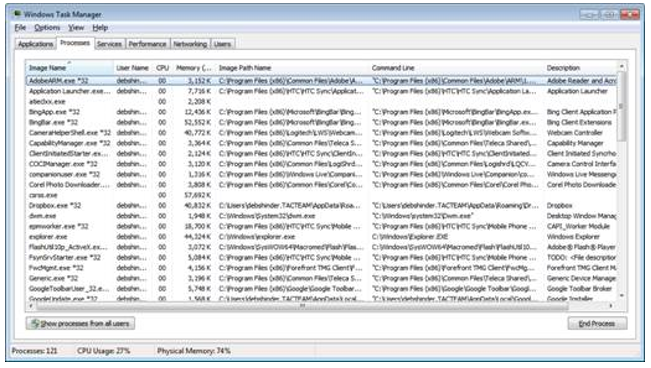Click the Physical Memory: 74% status entry
The image size is (651, 368).
click(194, 351)
